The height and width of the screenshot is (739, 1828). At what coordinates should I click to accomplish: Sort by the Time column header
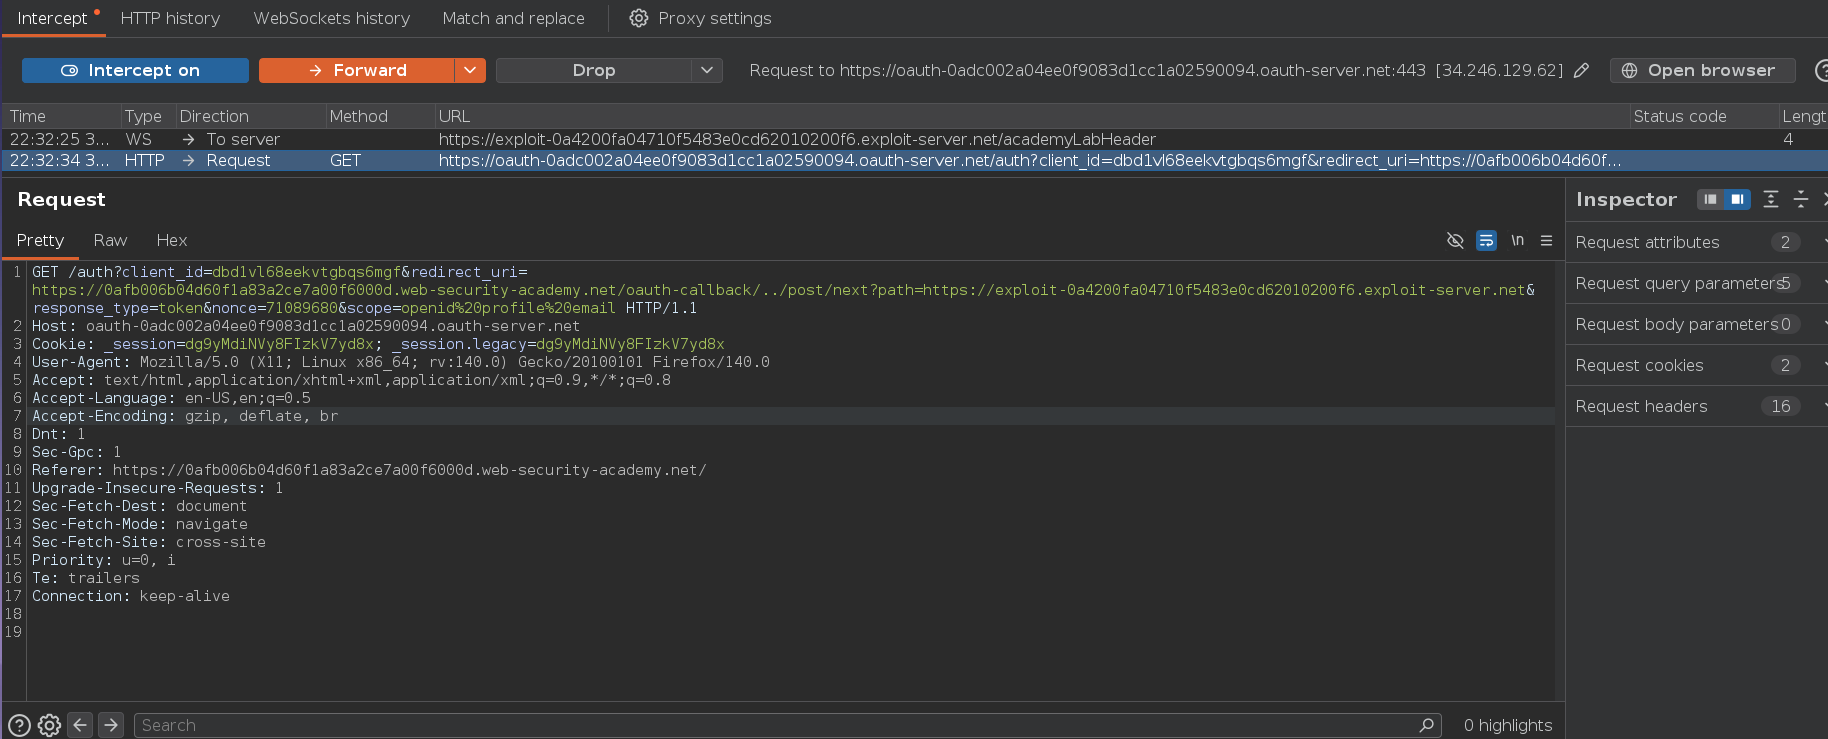click(61, 116)
